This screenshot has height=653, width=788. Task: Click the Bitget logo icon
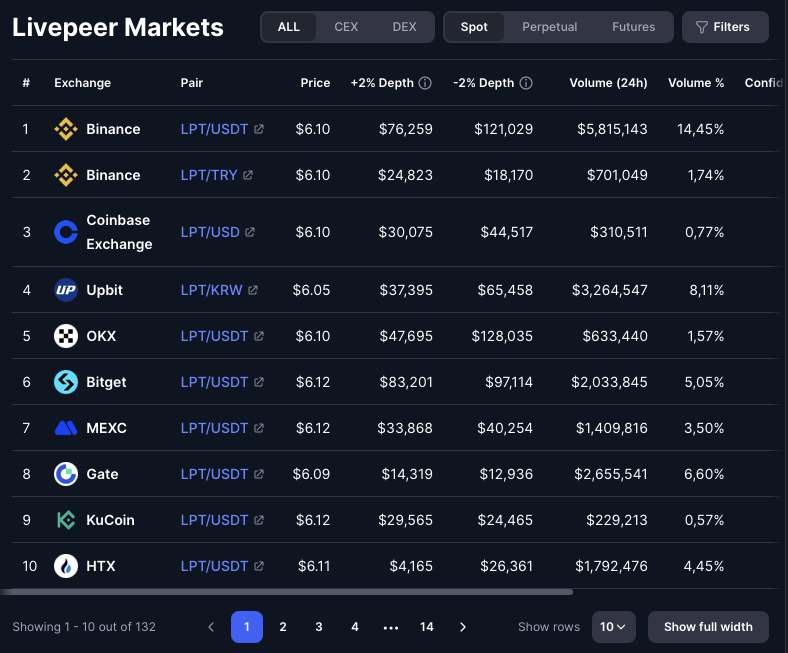click(66, 382)
